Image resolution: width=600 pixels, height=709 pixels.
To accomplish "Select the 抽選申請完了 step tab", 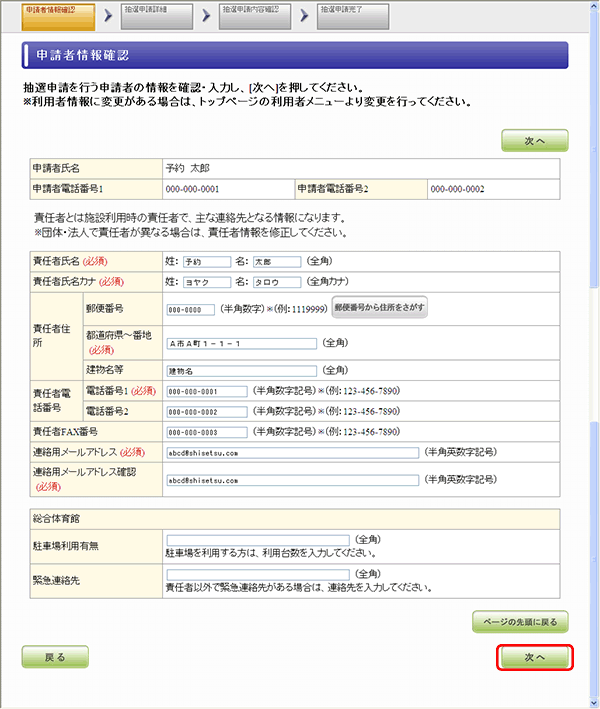I will pyautogui.click(x=353, y=17).
